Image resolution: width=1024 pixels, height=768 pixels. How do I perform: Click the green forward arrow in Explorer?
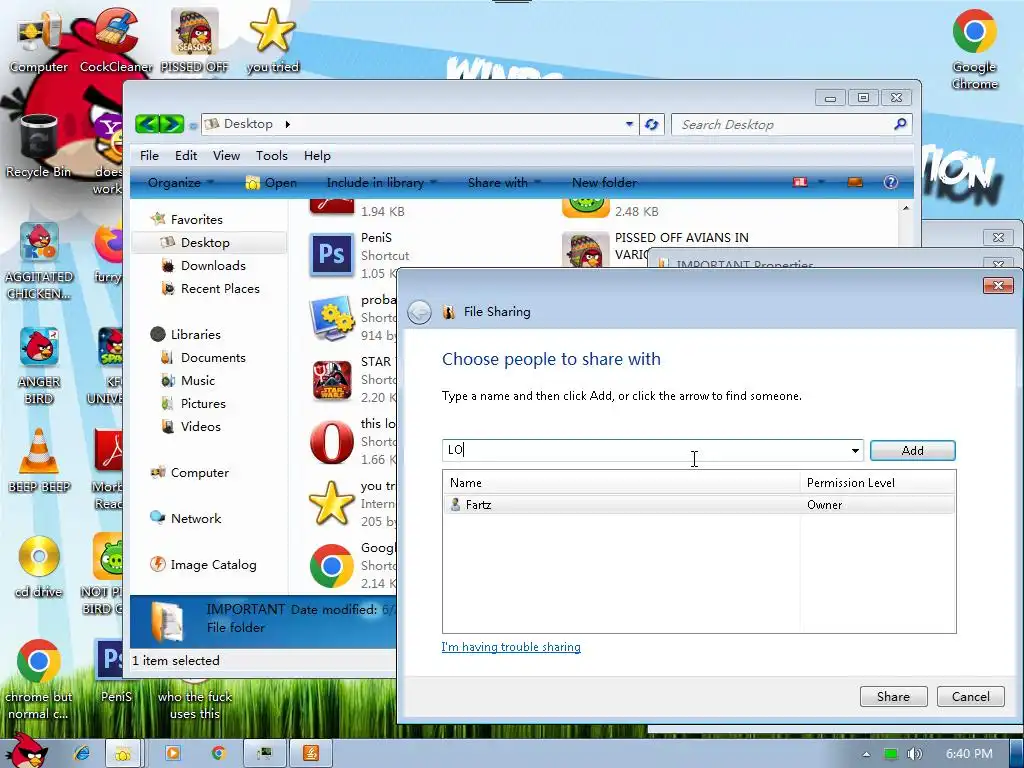[172, 123]
